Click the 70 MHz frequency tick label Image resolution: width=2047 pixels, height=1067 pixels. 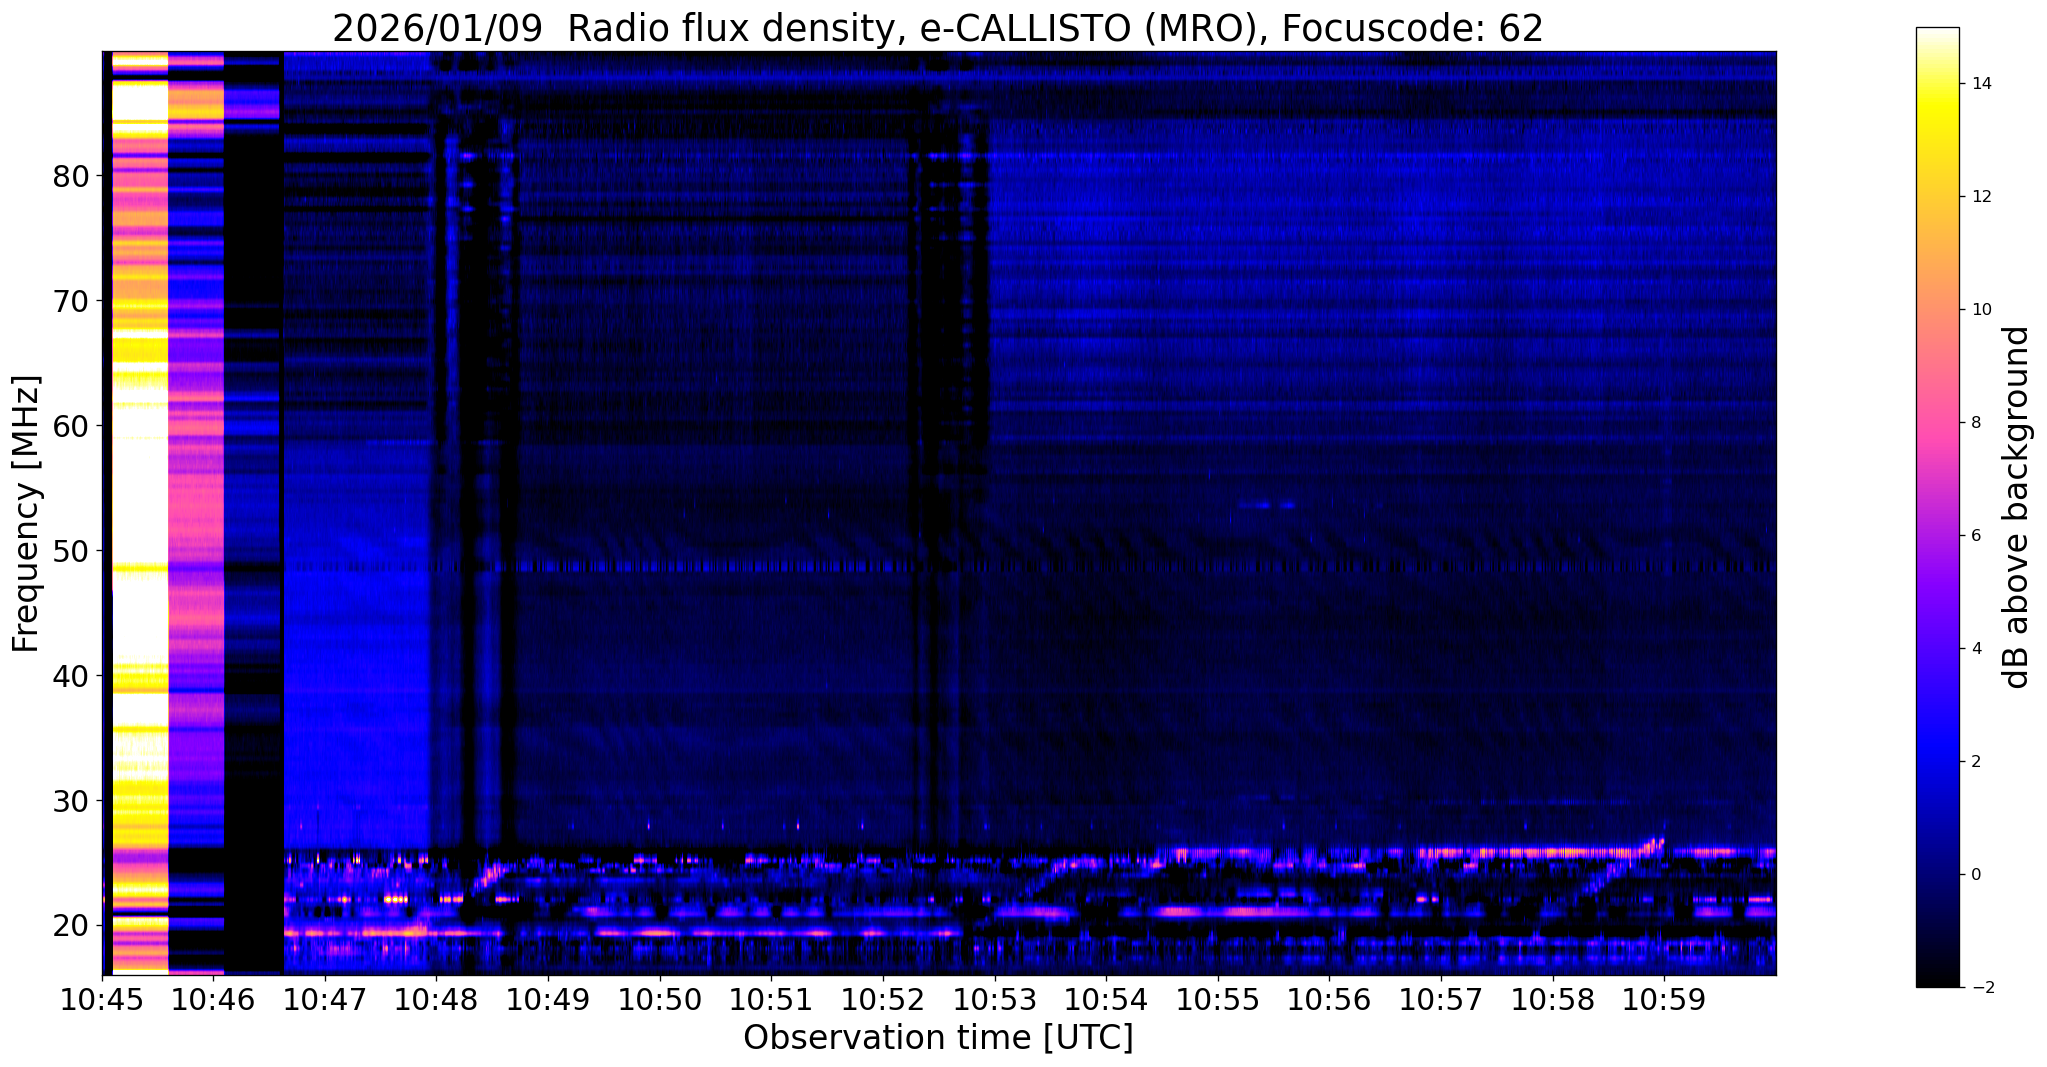tap(70, 300)
